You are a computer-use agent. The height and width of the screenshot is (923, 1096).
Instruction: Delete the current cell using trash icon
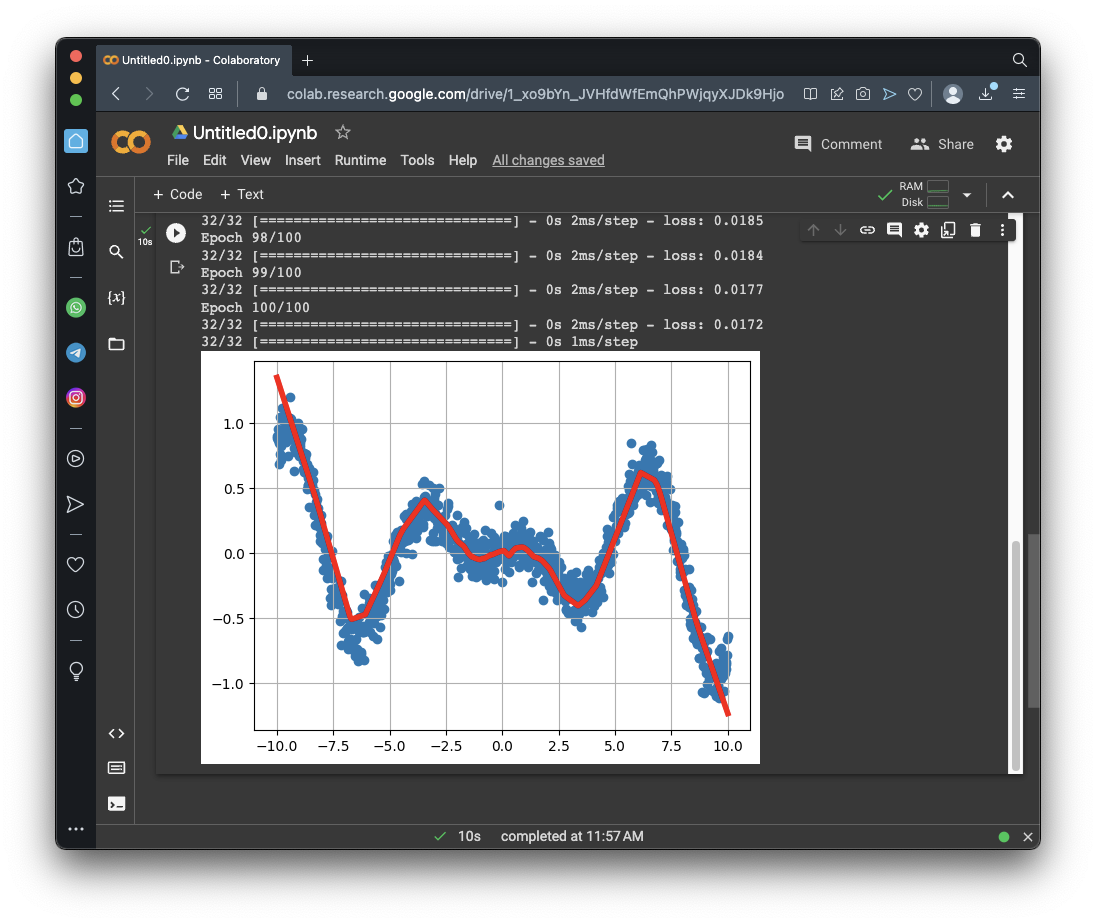(975, 230)
